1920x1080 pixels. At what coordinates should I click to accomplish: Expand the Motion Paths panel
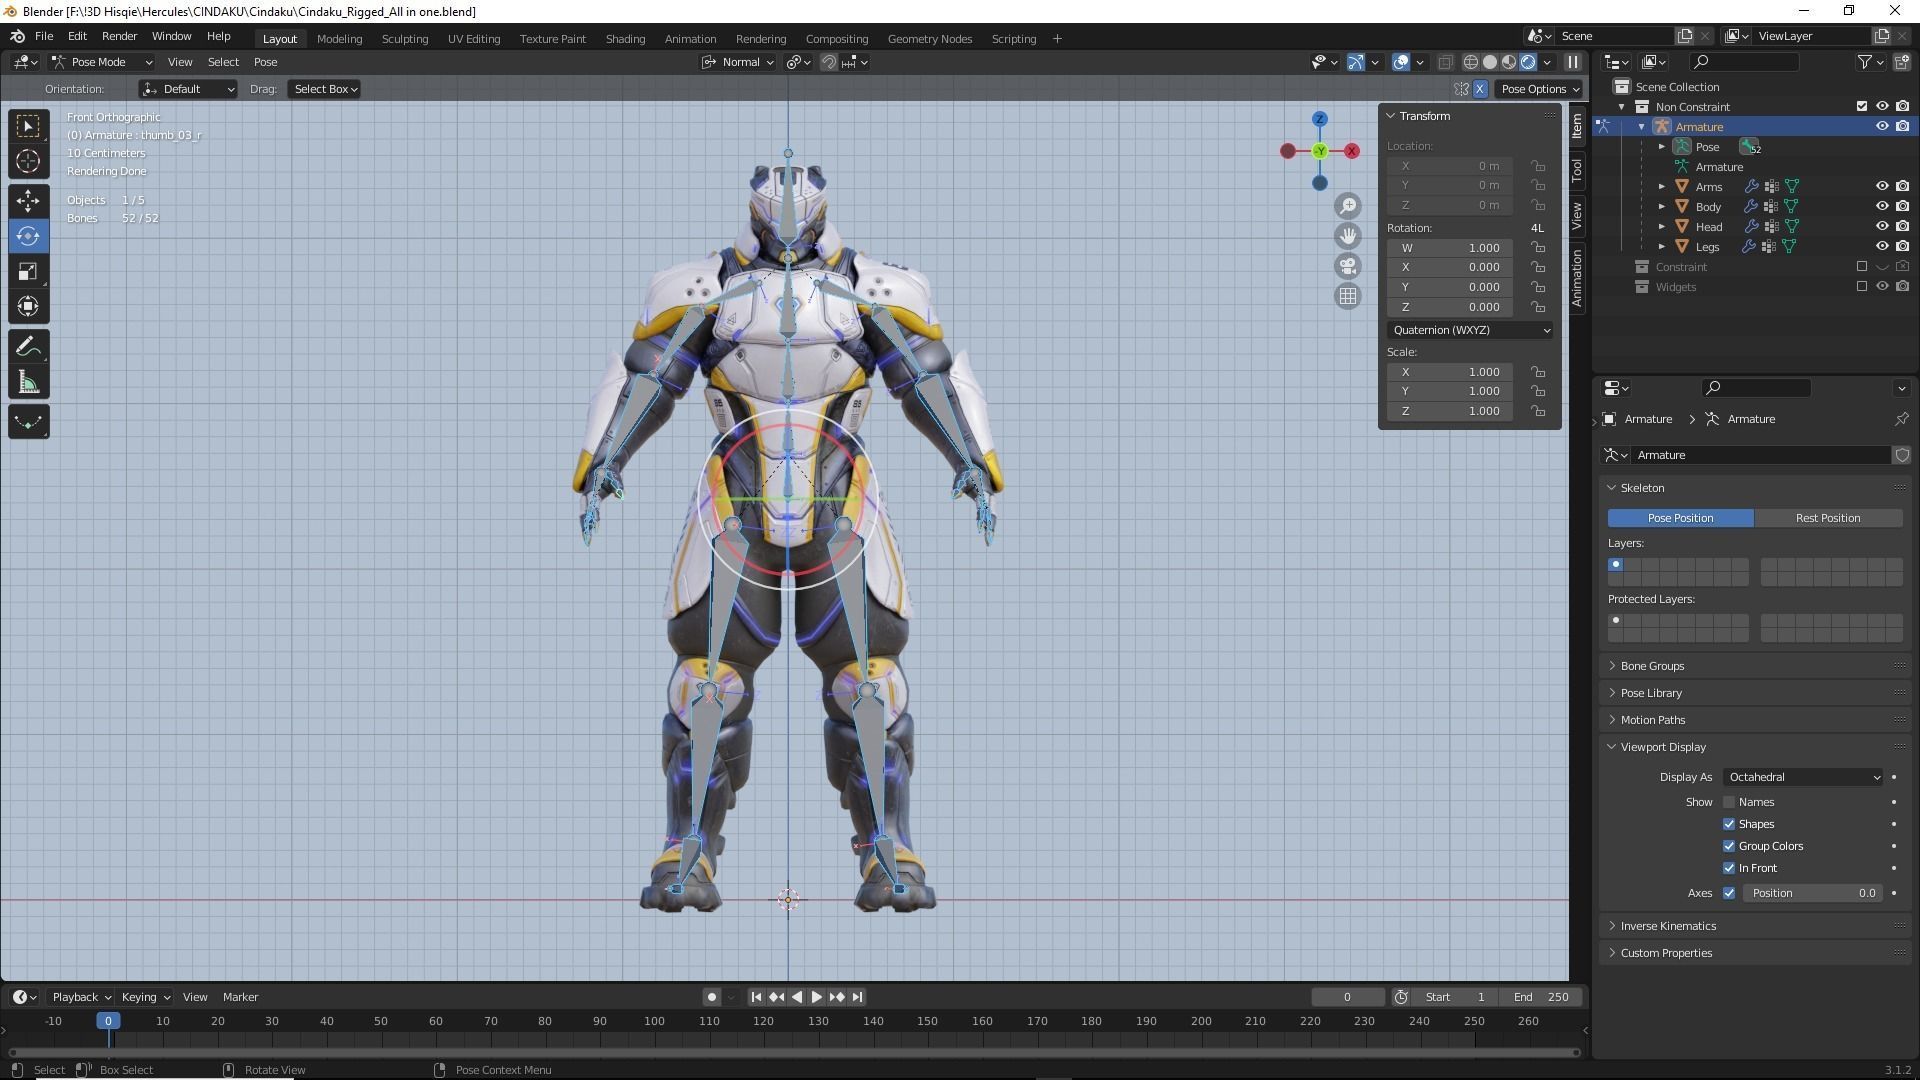pos(1652,720)
